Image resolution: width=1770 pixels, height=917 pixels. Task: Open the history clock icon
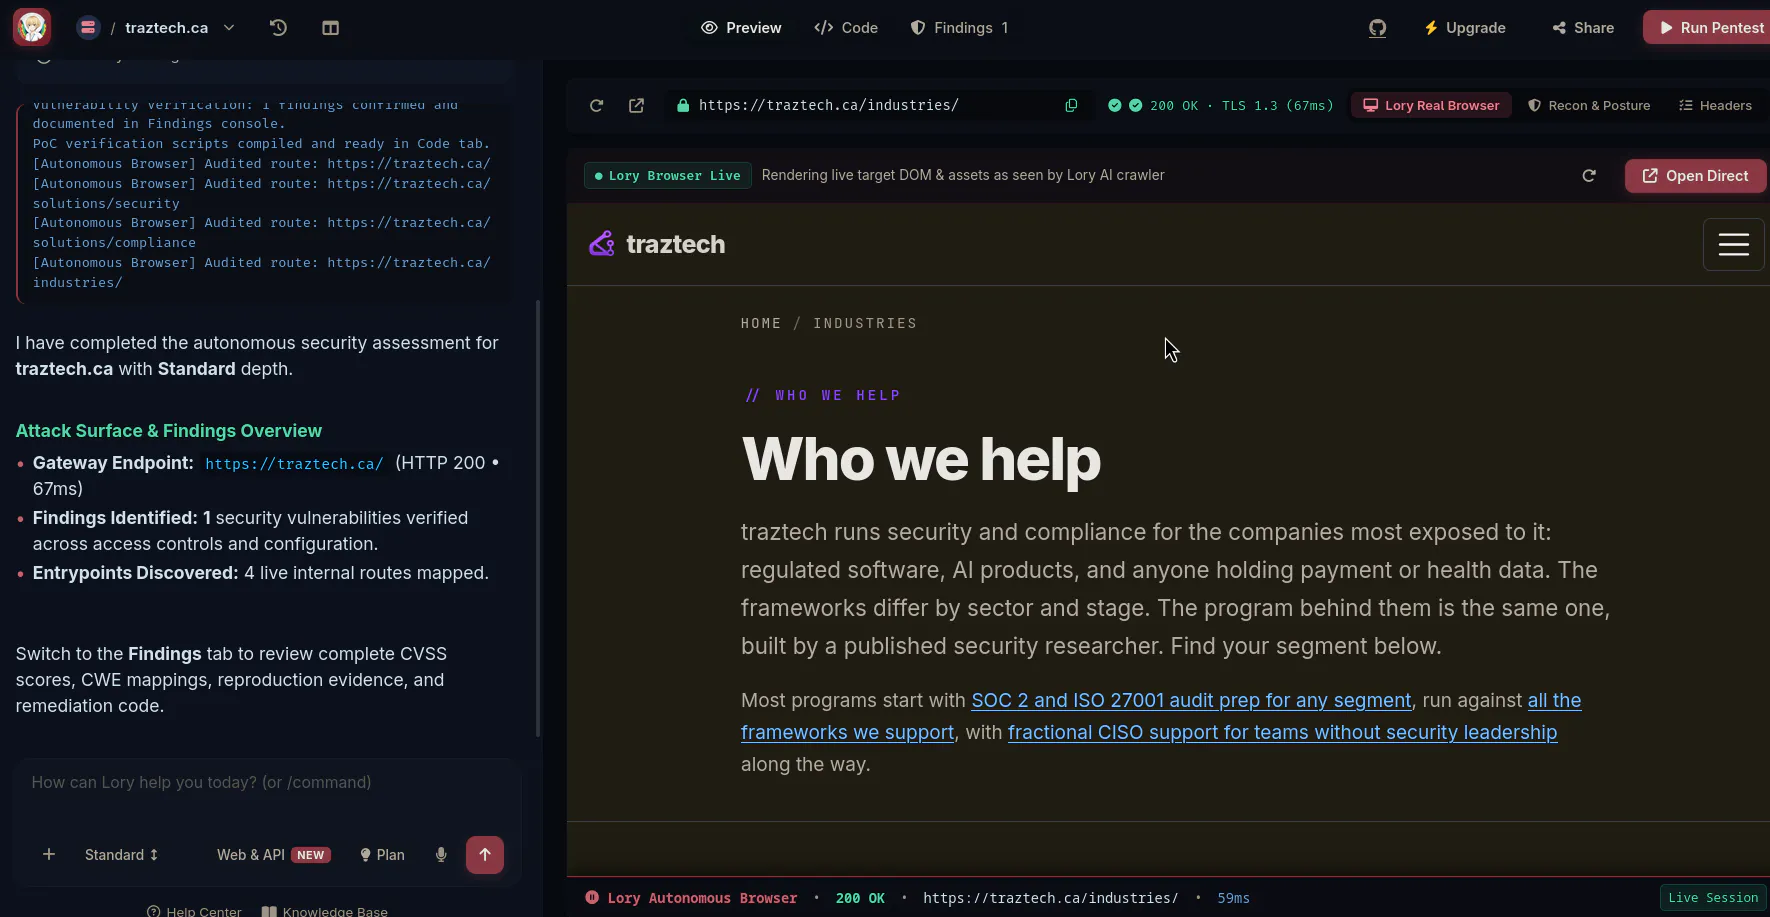(278, 27)
